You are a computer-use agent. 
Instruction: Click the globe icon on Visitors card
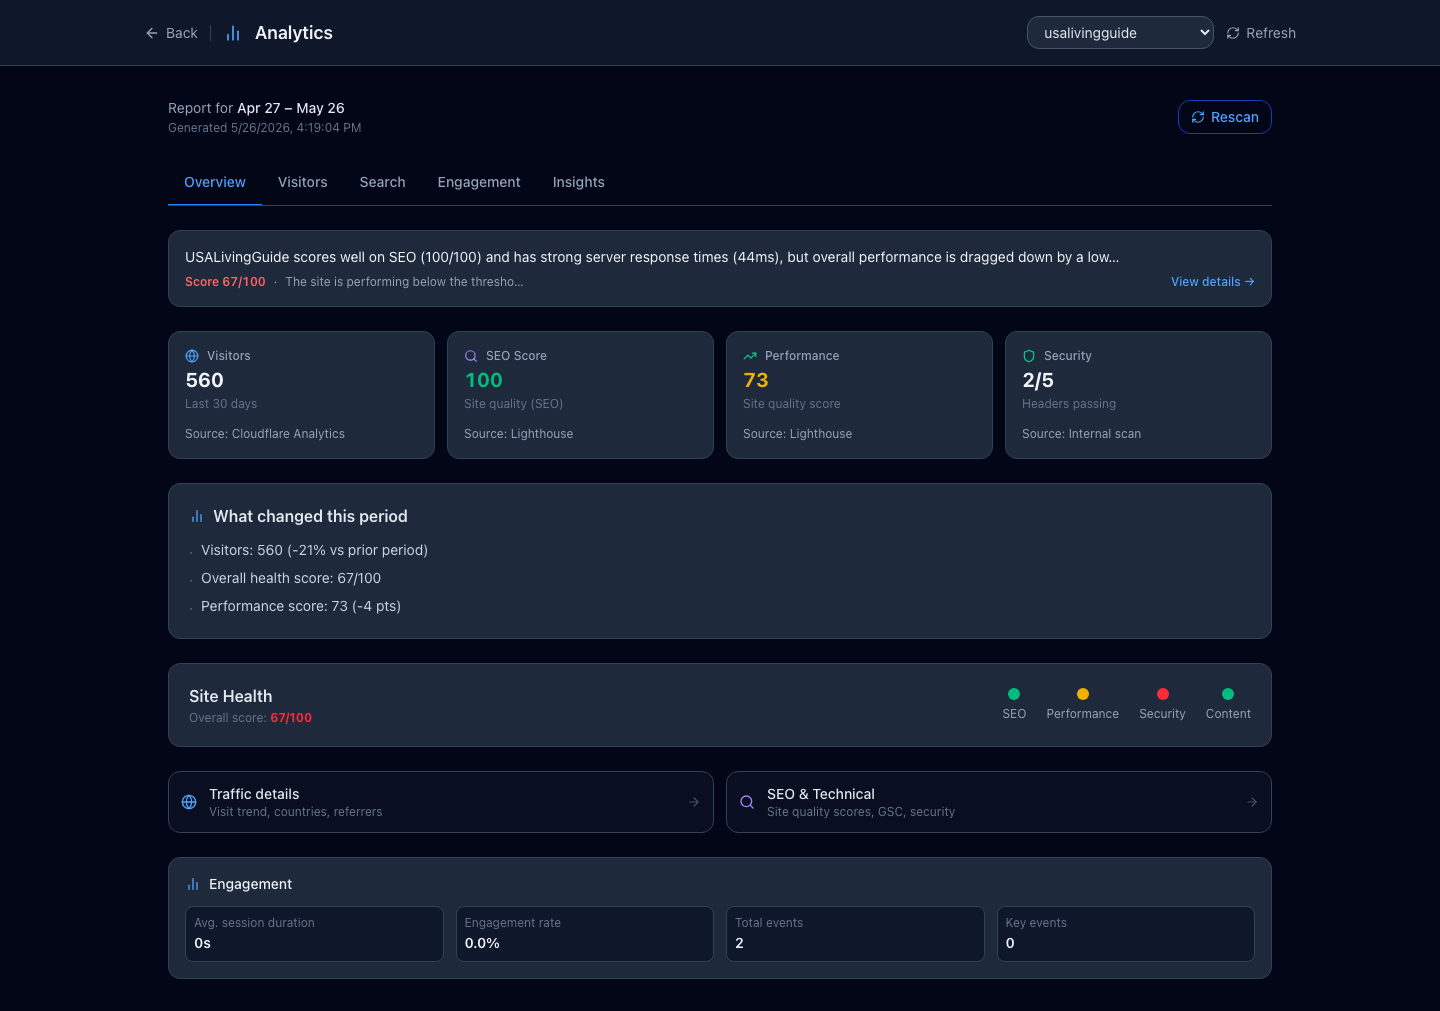point(192,356)
